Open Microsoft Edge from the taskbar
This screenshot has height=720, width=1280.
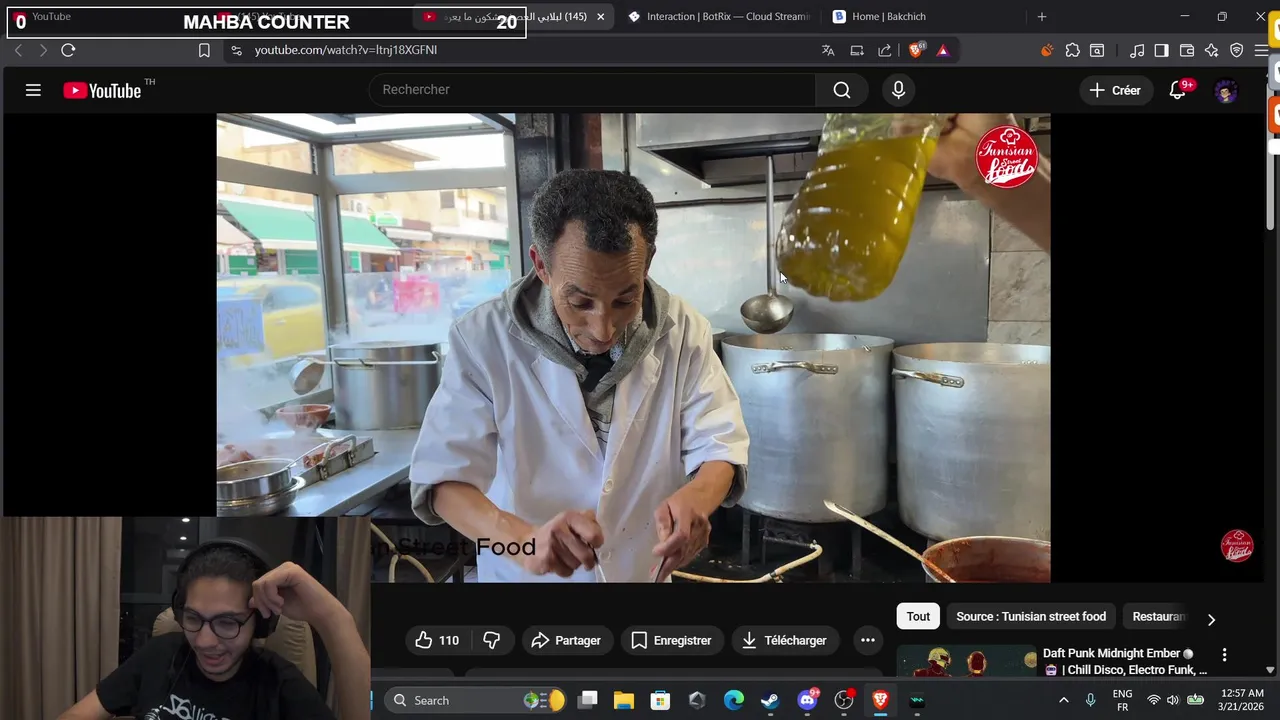[734, 700]
